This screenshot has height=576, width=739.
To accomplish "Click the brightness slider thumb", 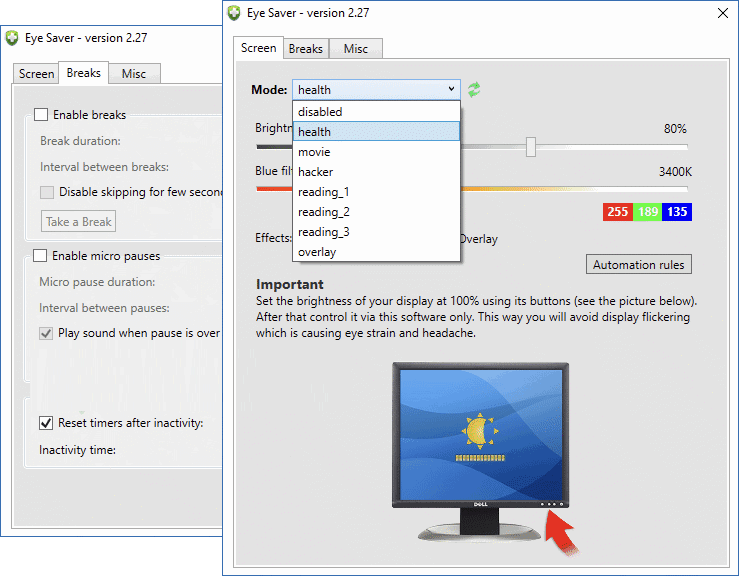I will [531, 148].
